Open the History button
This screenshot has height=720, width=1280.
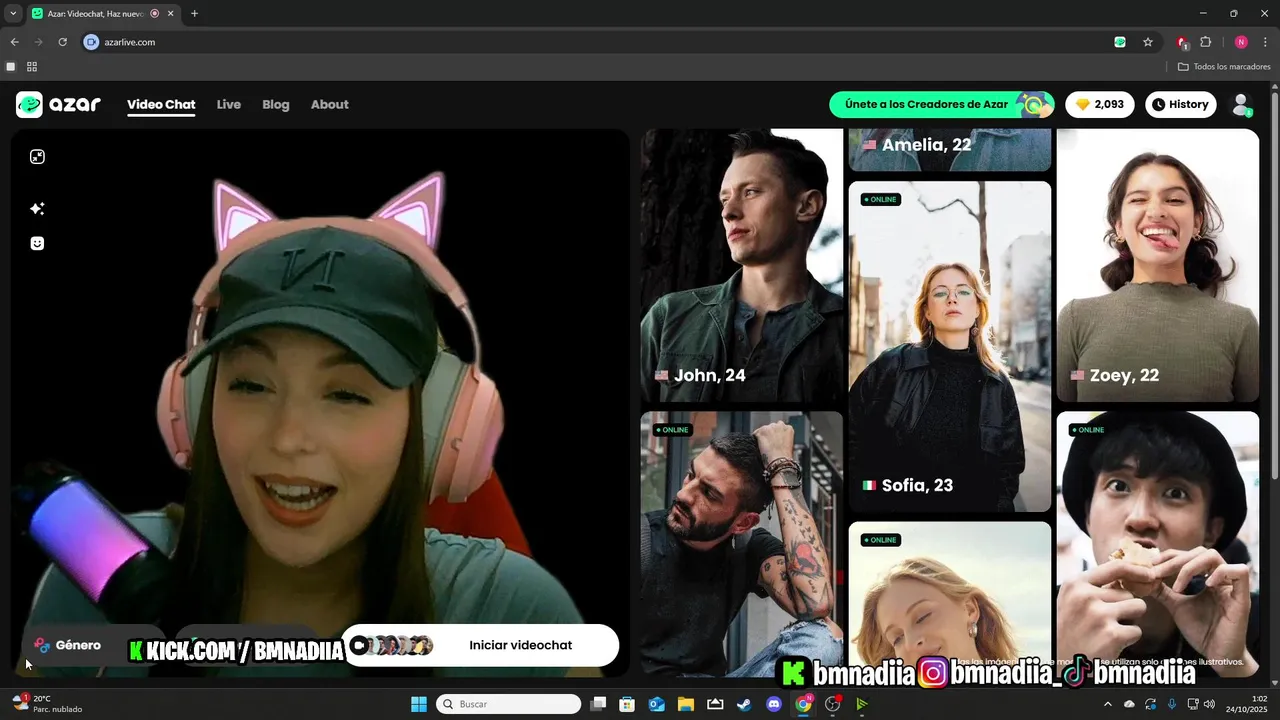coord(1180,104)
